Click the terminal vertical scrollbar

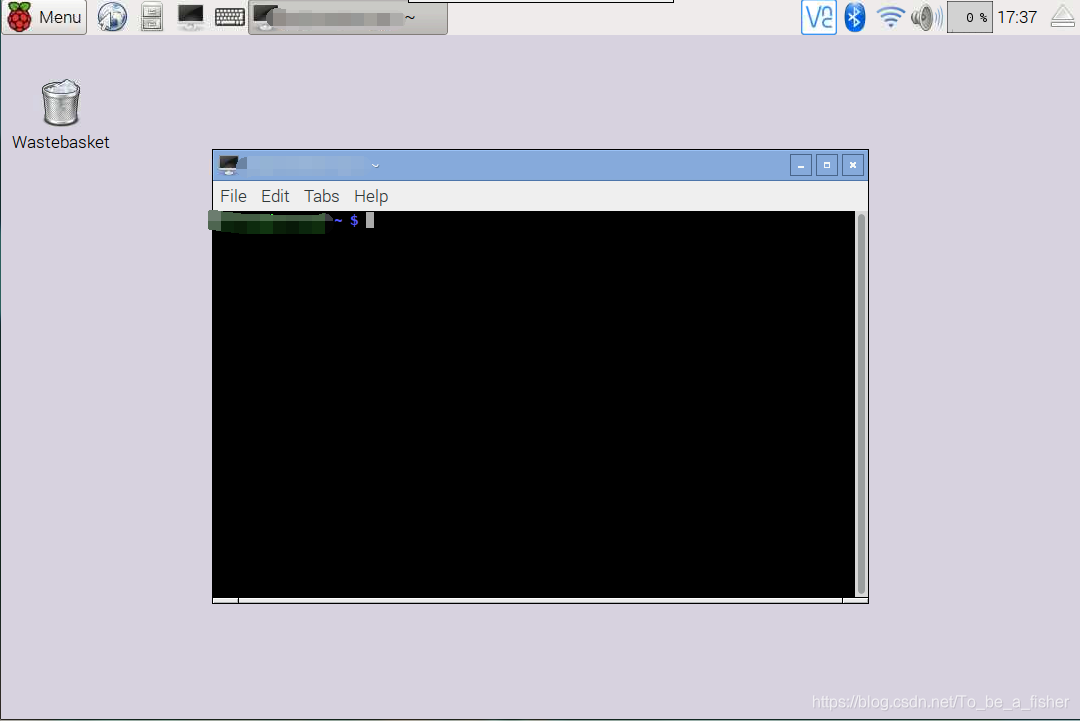(860, 404)
